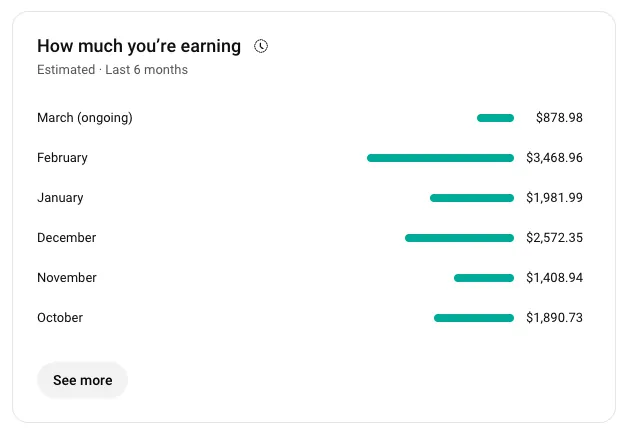This screenshot has height=439, width=632.
Task: Click the $3,468.96 February amount
Action: tap(554, 158)
